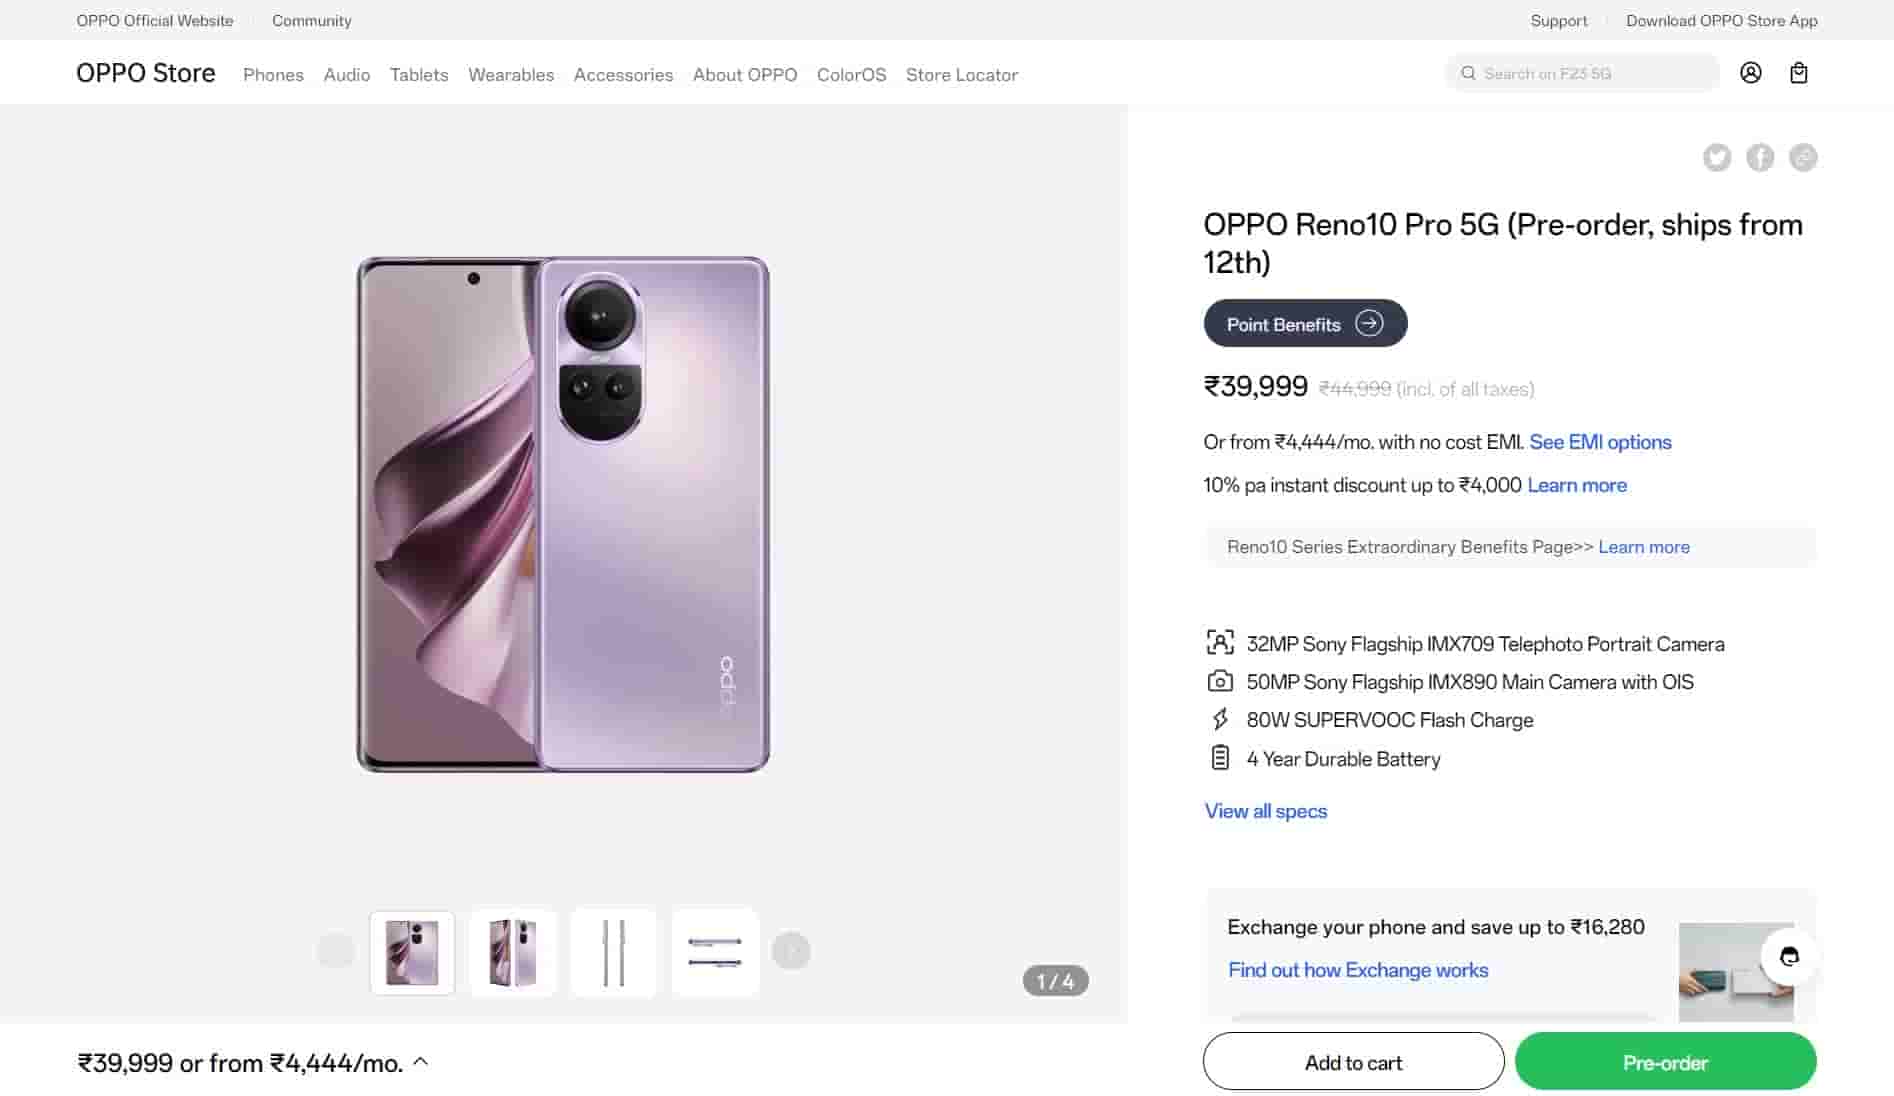Open the Phones menu
The height and width of the screenshot is (1096, 1894).
pos(273,75)
